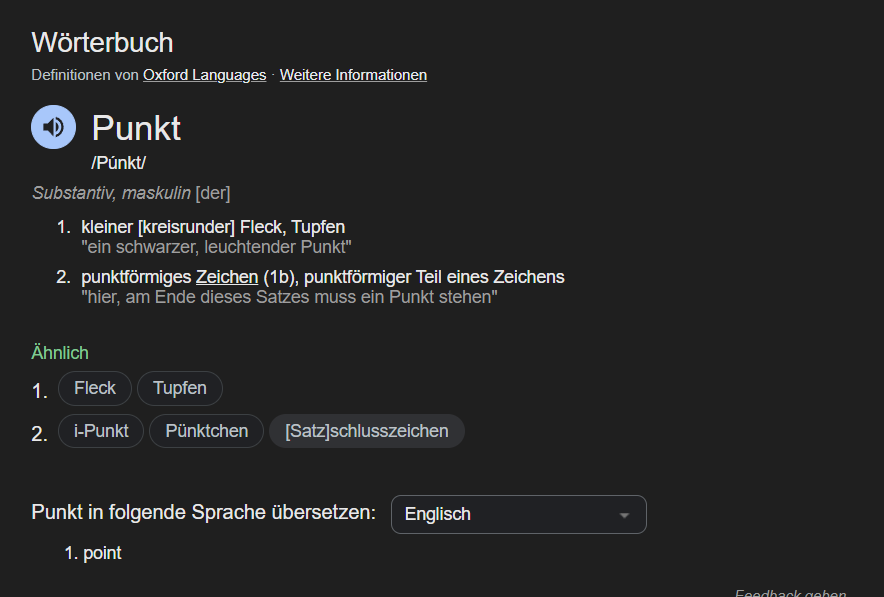This screenshot has height=597, width=884.
Task: Click the 'Substantiv, maskulin' grammar label
Action: (111, 193)
